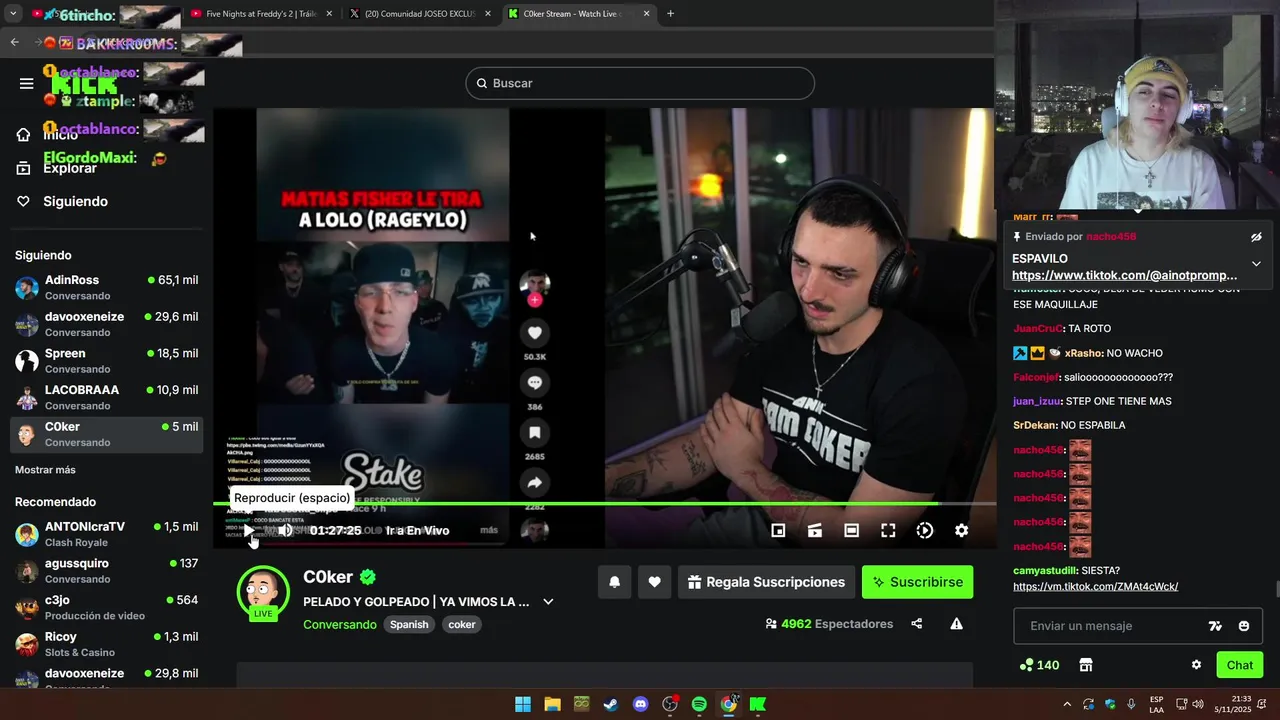Open Siguiendo in the sidebar navigation
This screenshot has height=720, width=1280.
point(75,201)
